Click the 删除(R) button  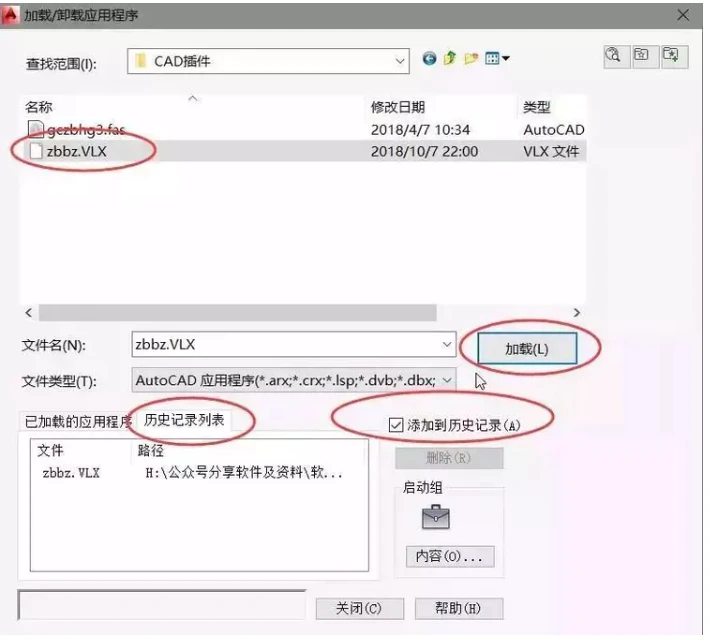(449, 458)
